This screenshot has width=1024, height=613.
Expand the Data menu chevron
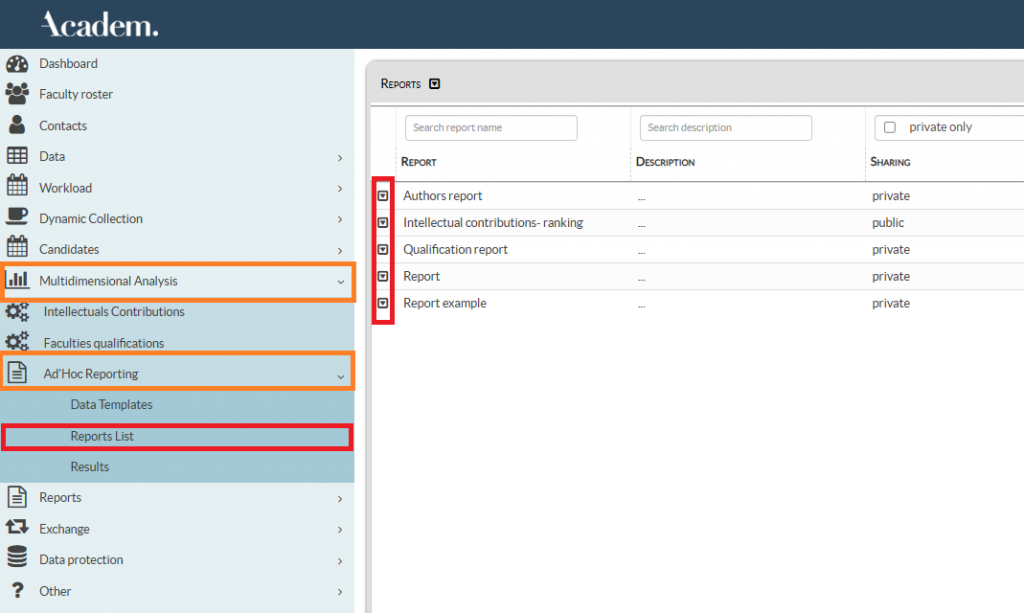coord(340,157)
